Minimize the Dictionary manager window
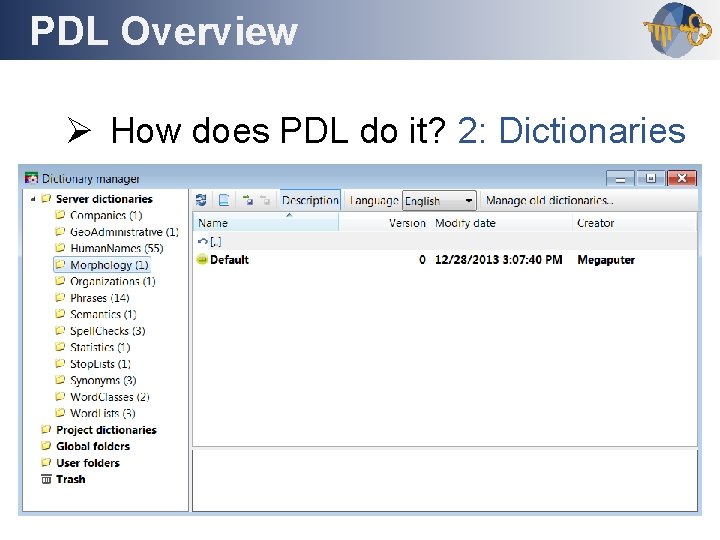The image size is (720, 540). 620,178
